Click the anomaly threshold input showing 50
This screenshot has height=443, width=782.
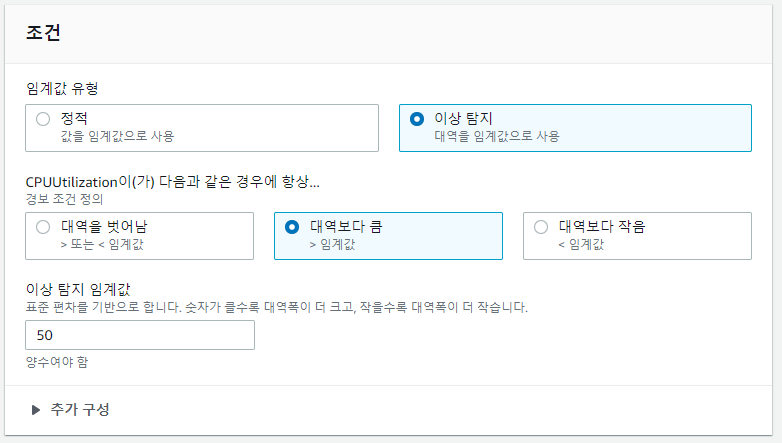pos(140,335)
